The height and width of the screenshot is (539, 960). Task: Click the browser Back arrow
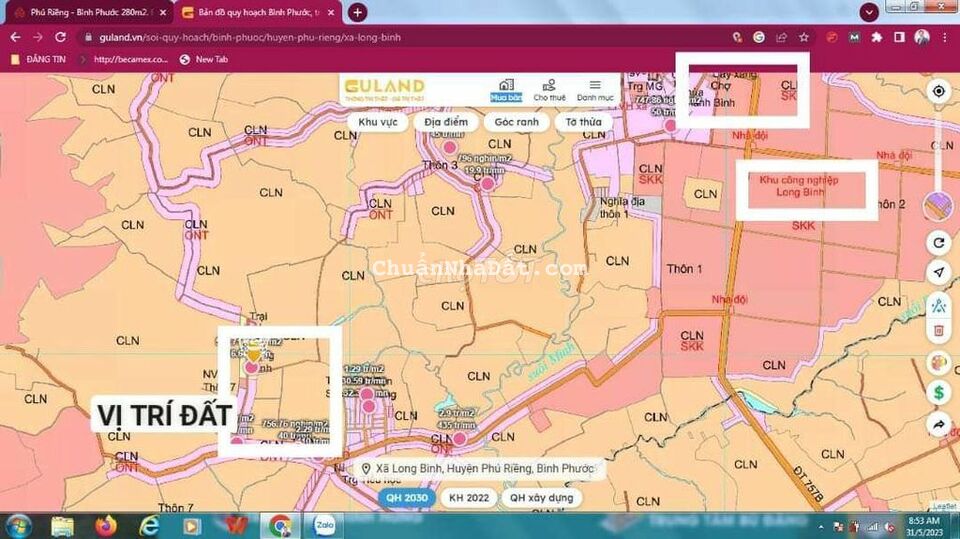15,37
